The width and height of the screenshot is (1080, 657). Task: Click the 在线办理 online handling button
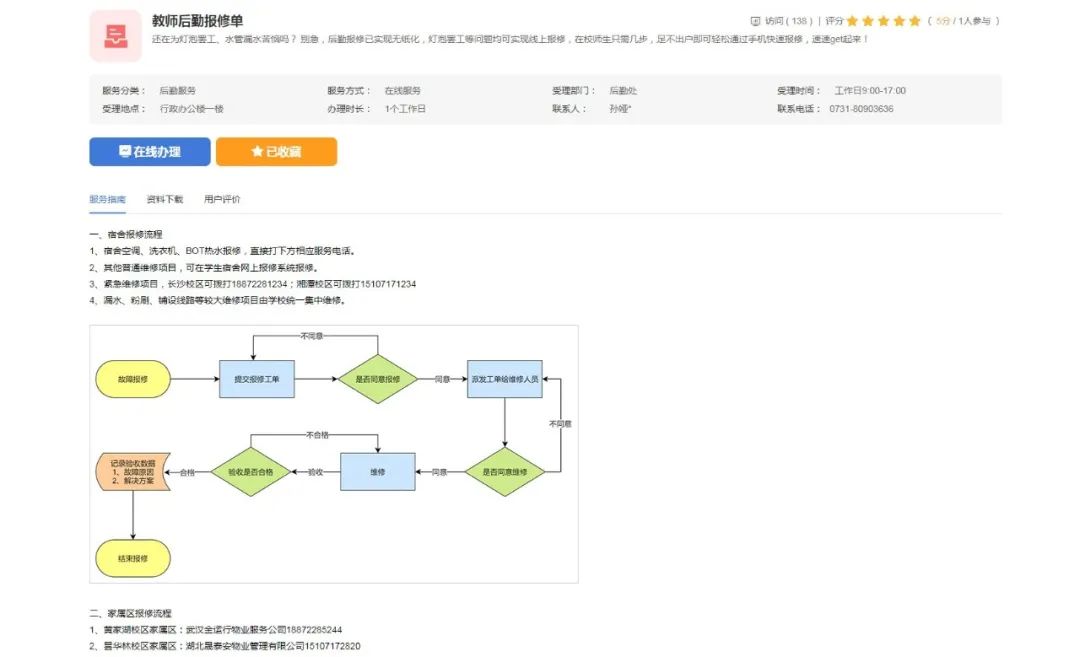coord(150,152)
